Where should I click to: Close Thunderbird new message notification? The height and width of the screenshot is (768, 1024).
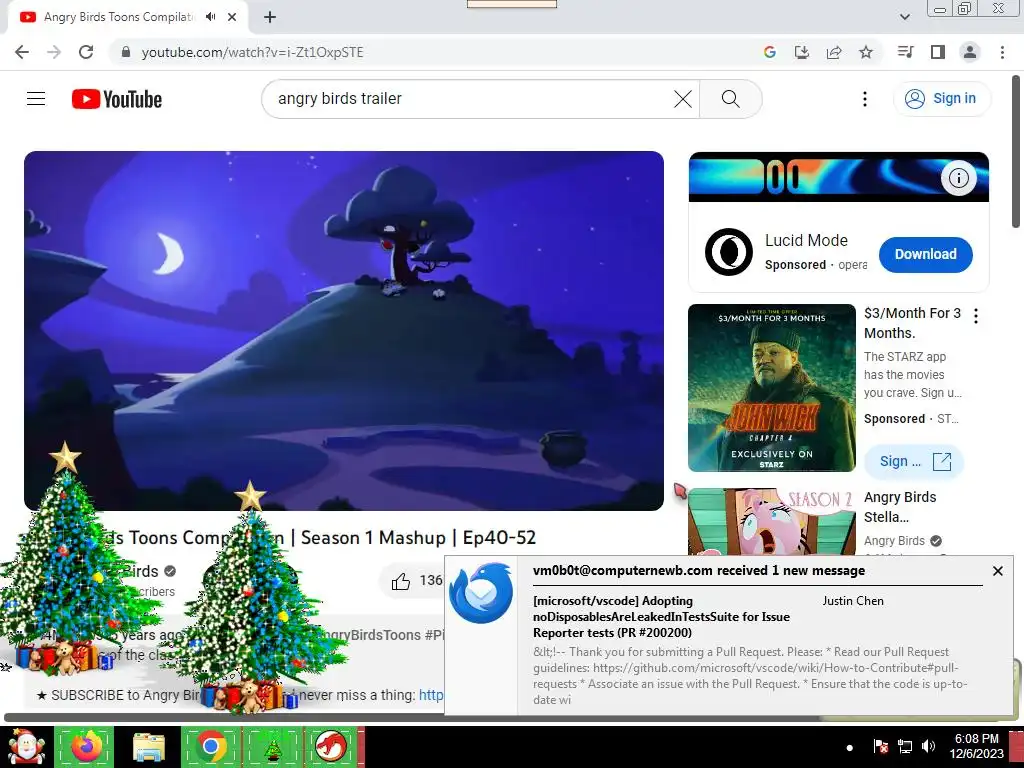click(x=997, y=571)
